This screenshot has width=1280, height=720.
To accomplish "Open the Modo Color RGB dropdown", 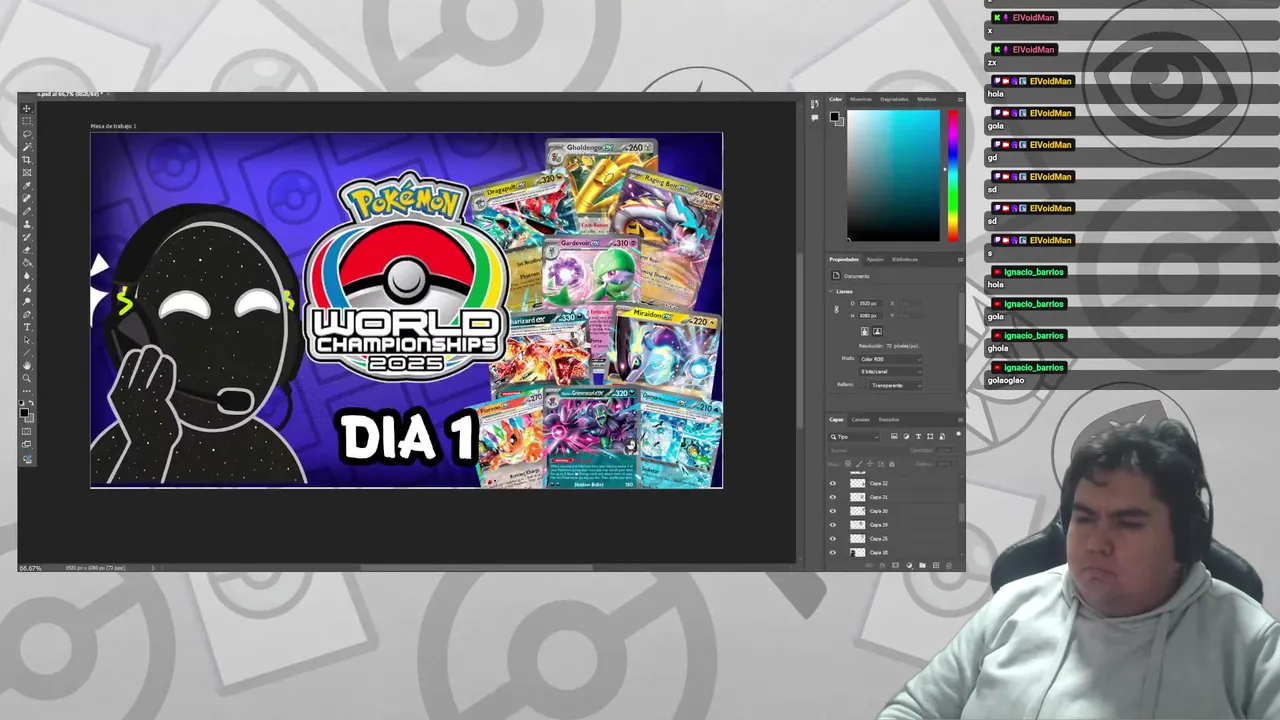I will [890, 359].
